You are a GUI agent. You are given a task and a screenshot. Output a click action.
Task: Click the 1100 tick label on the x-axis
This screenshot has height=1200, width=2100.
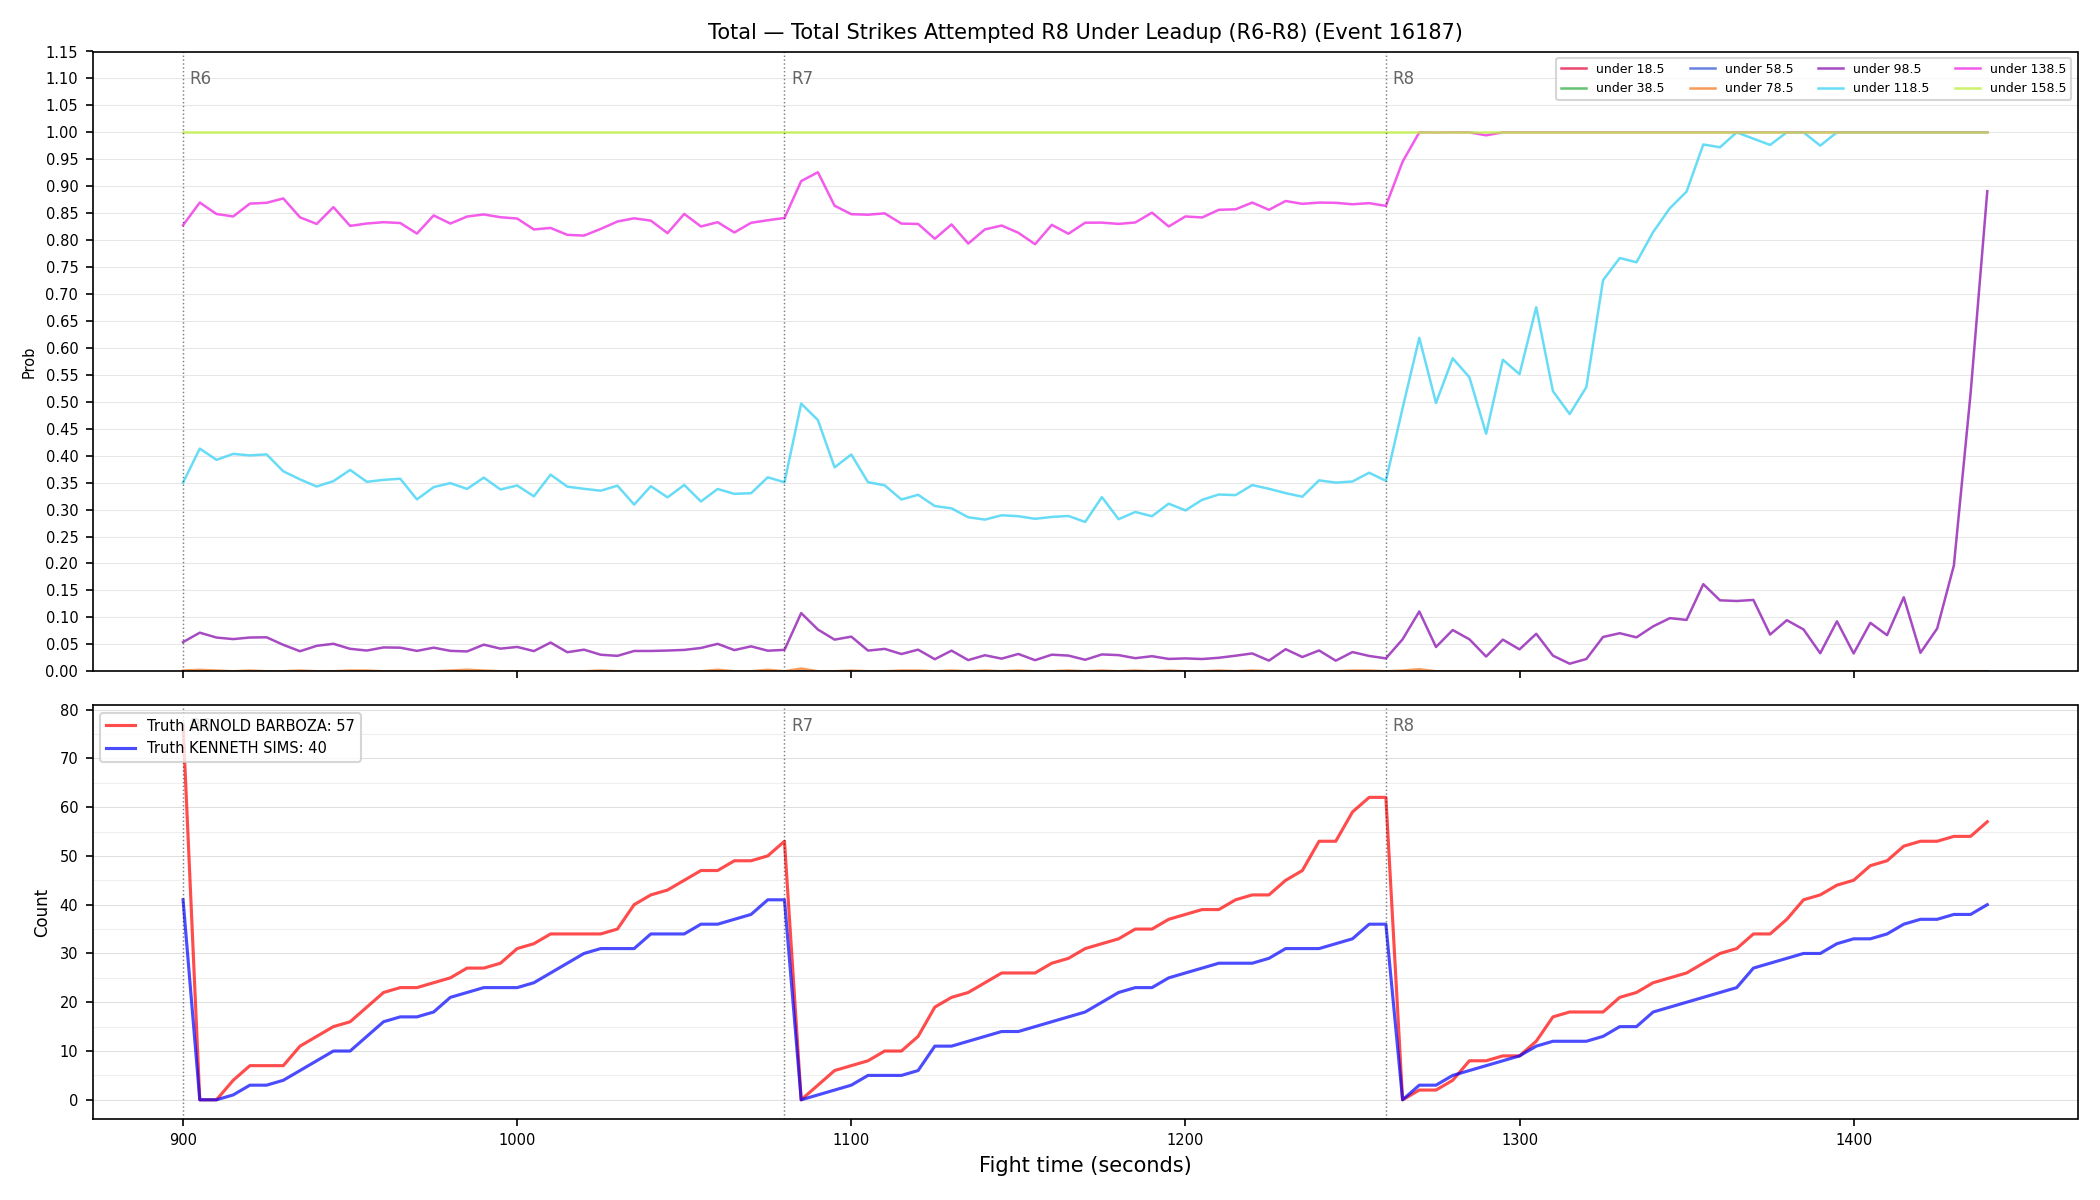(x=851, y=1138)
